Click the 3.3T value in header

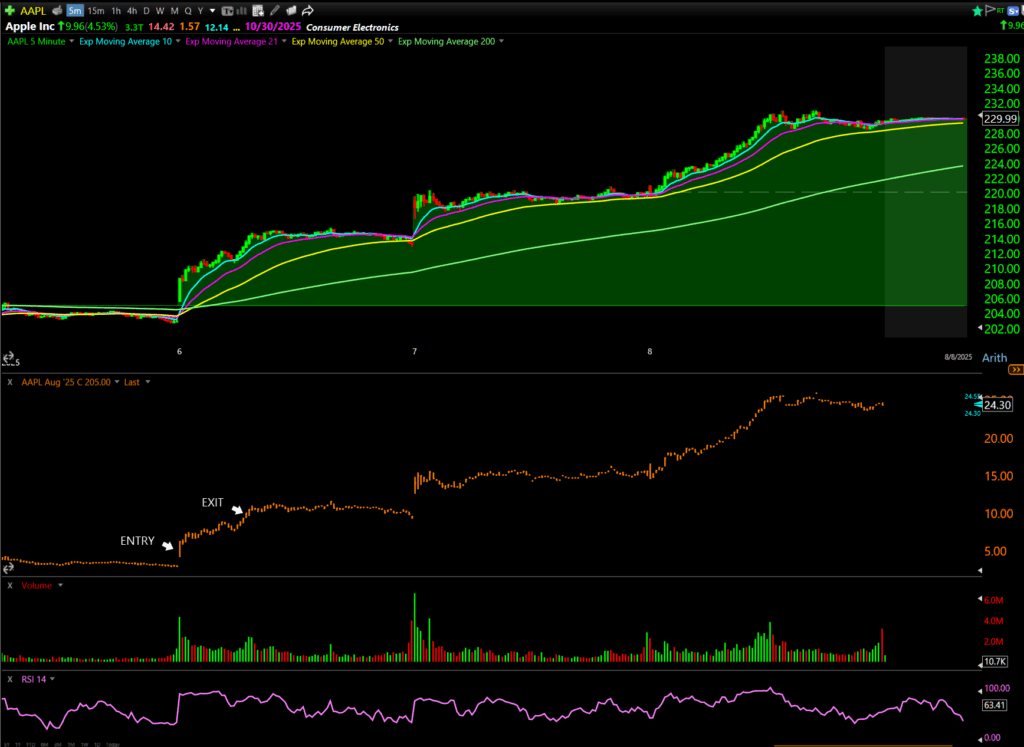(134, 27)
